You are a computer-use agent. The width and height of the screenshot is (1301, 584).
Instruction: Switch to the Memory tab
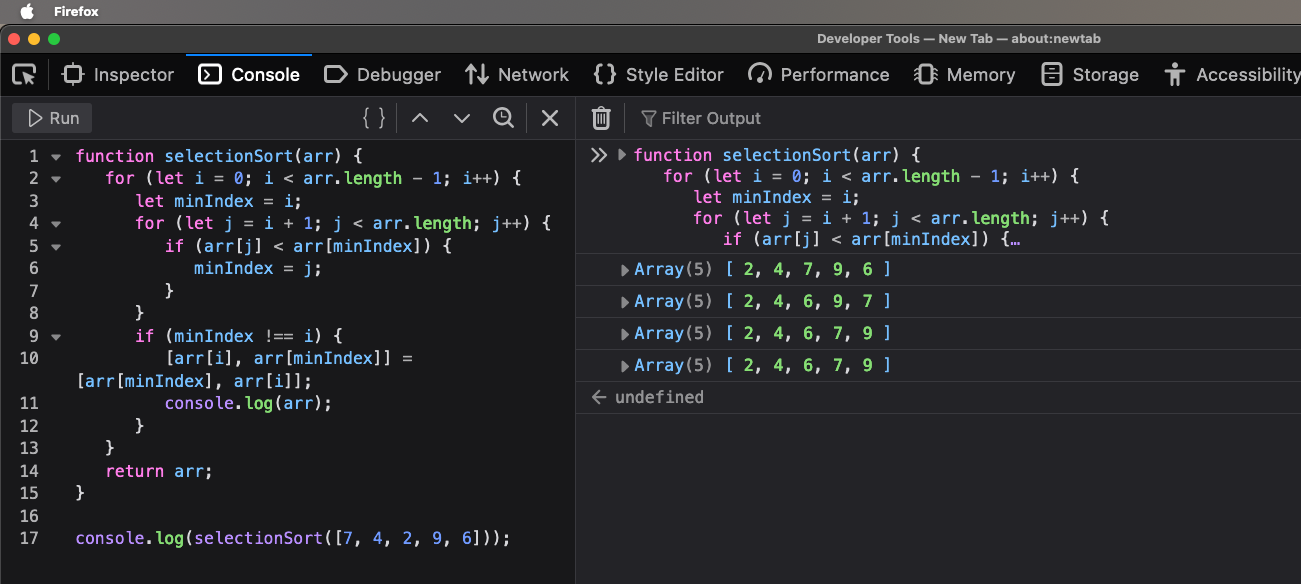964,74
